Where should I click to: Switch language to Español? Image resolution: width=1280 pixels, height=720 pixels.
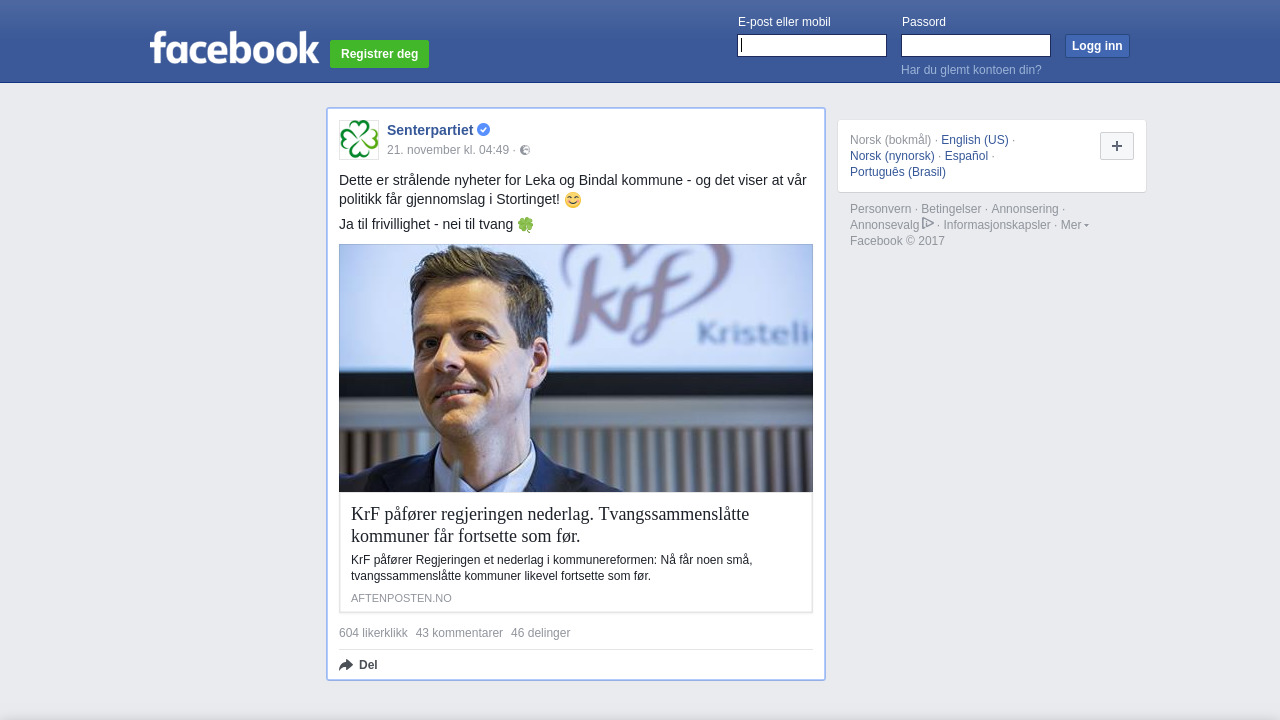966,156
